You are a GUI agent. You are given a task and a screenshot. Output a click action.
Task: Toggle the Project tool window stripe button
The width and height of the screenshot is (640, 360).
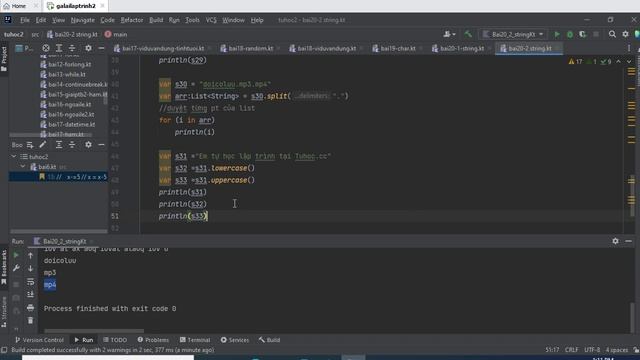tap(4, 59)
